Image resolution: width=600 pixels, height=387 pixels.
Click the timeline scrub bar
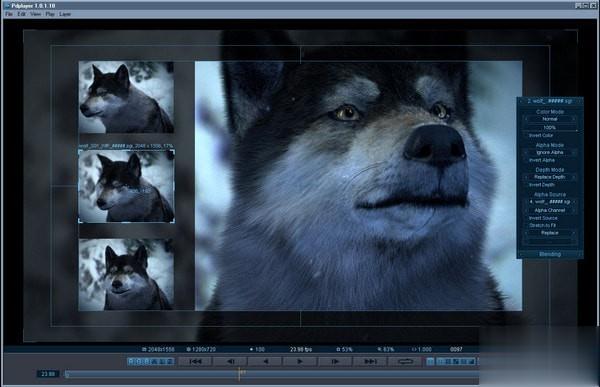tap(271, 374)
